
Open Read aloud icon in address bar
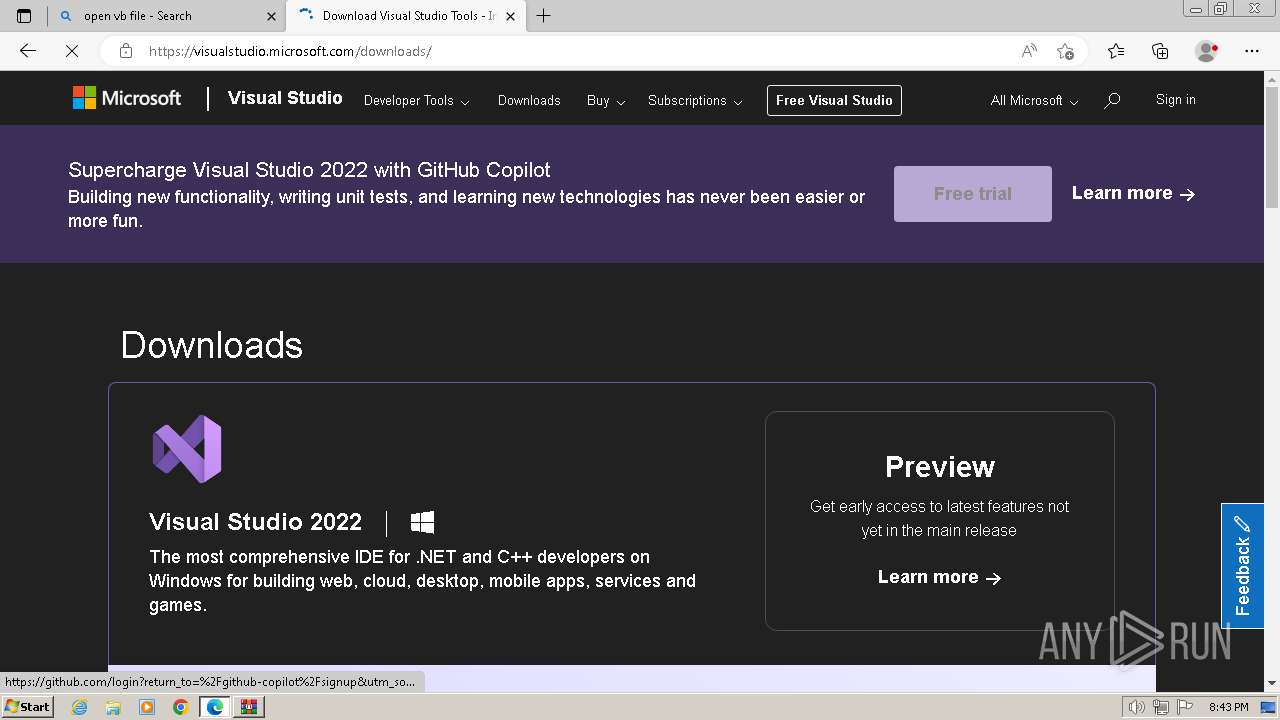coord(1029,51)
